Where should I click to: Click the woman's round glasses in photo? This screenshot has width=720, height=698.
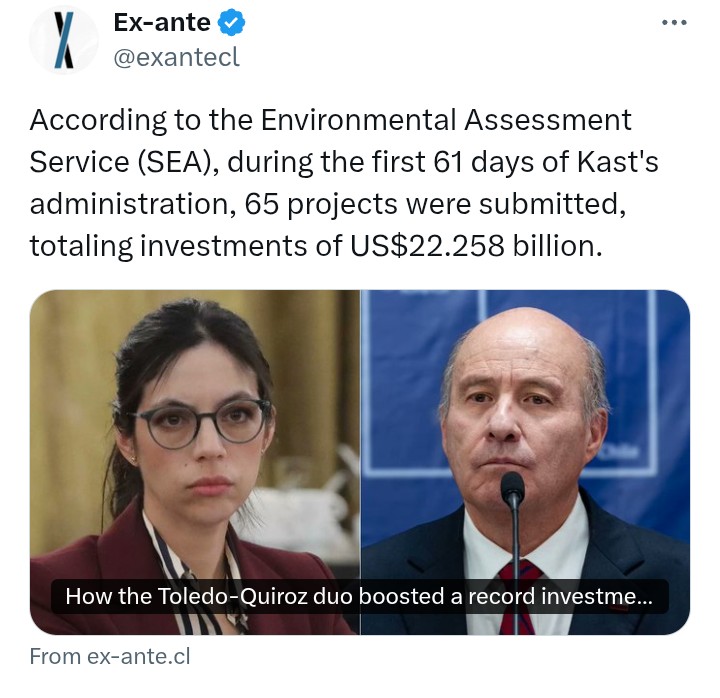click(201, 422)
